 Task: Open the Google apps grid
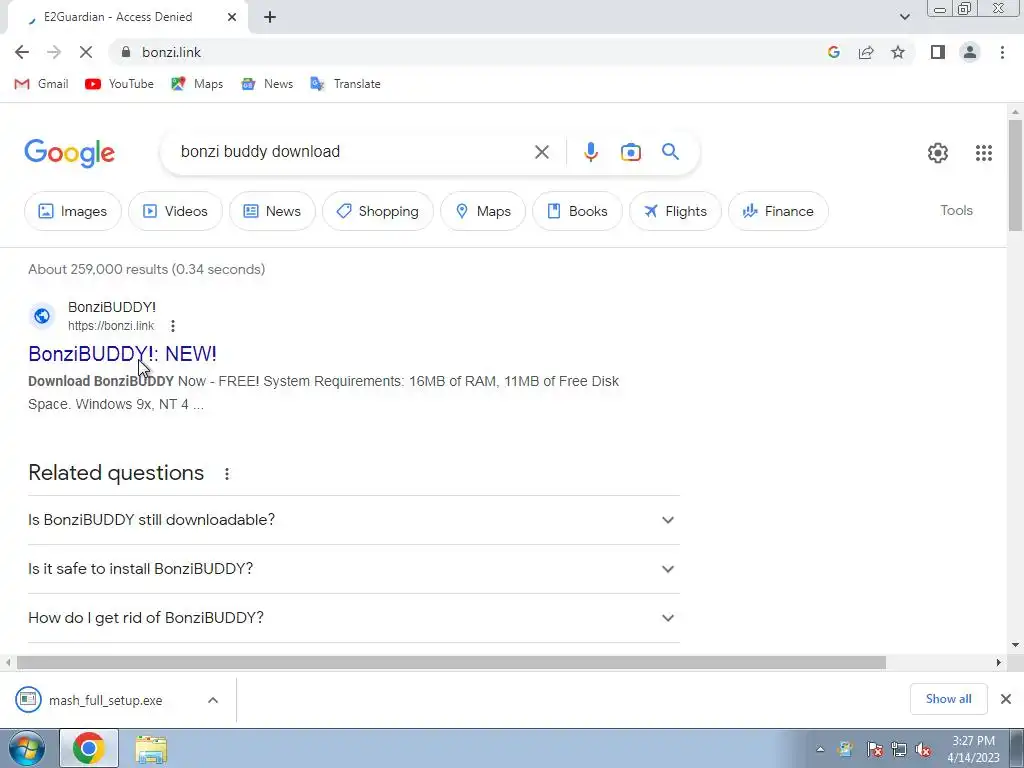984,153
